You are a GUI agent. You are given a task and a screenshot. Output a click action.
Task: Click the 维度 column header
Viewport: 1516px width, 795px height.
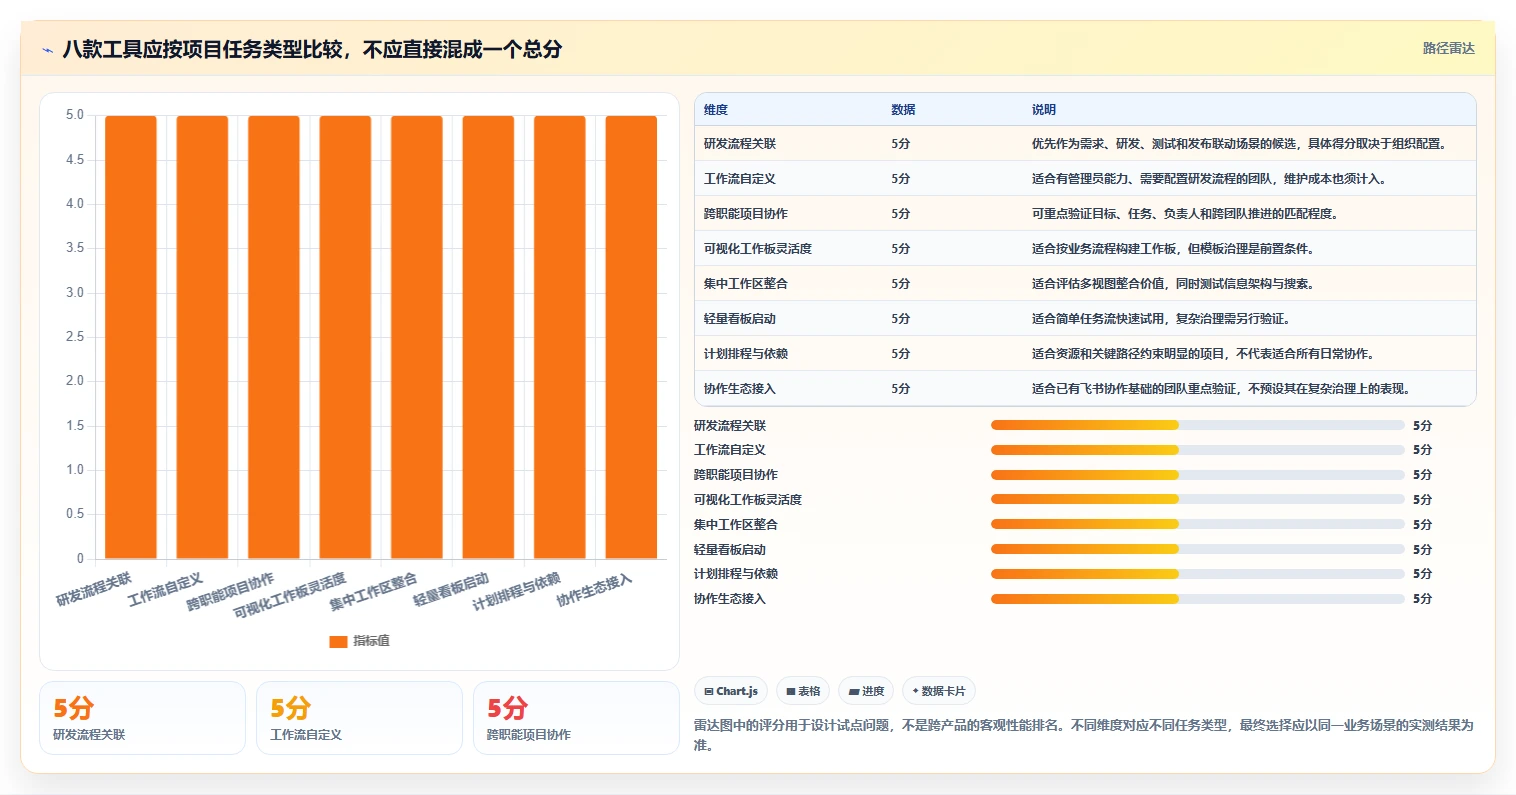(x=716, y=110)
